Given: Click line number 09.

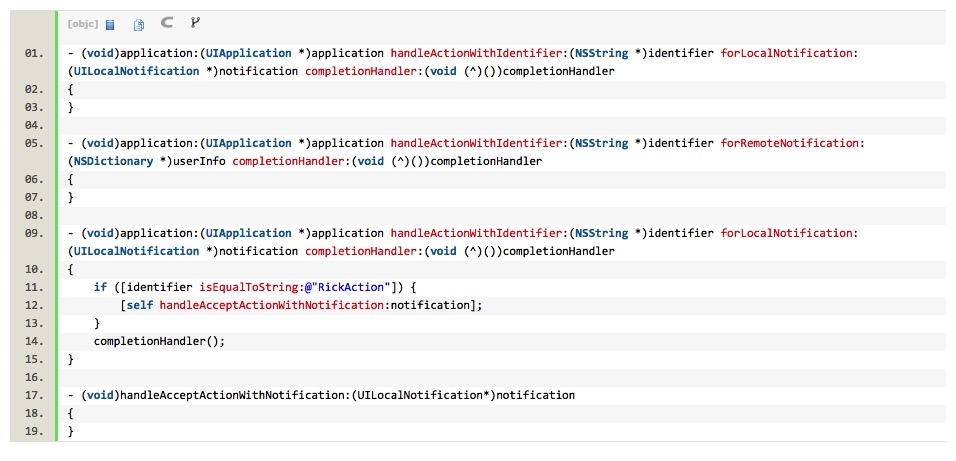Looking at the screenshot, I should (35, 233).
